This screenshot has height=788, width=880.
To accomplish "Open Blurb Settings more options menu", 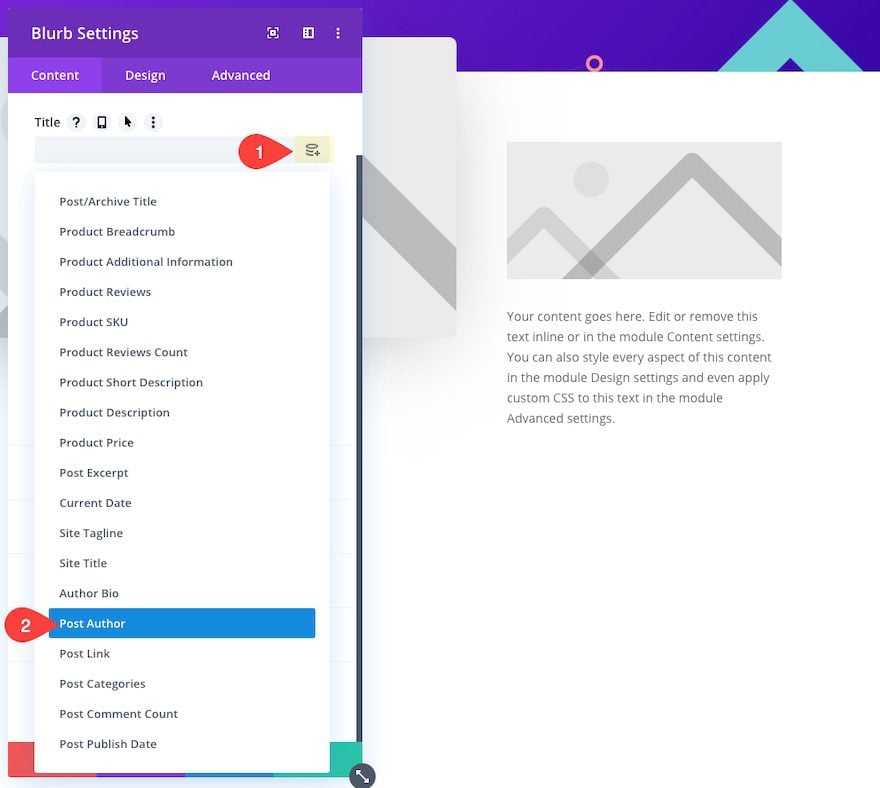I will (338, 33).
